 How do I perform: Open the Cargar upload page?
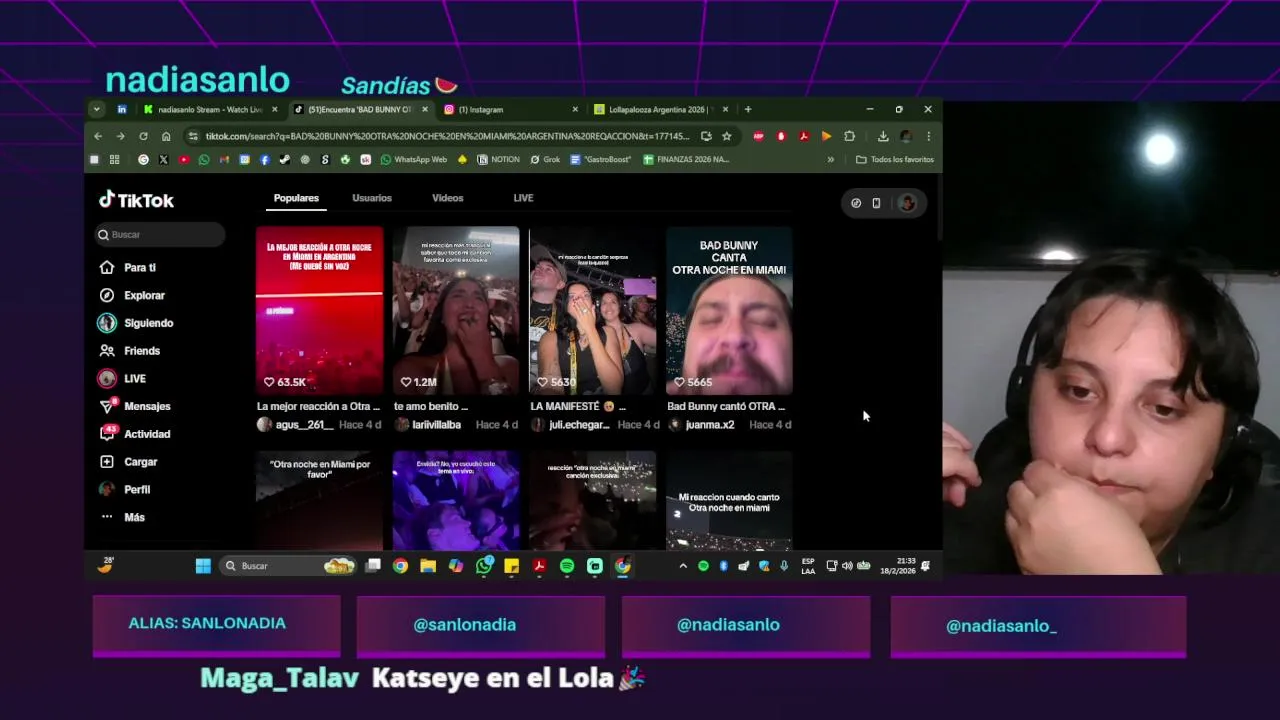pos(128,462)
